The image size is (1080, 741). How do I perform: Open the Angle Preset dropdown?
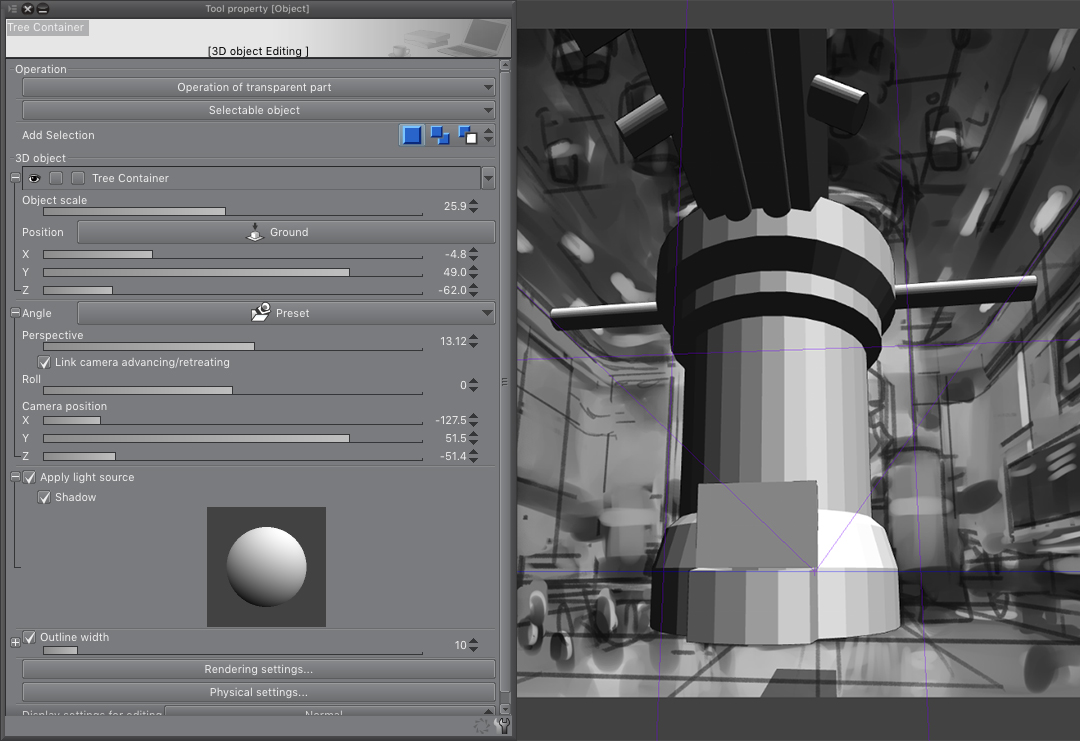(286, 313)
